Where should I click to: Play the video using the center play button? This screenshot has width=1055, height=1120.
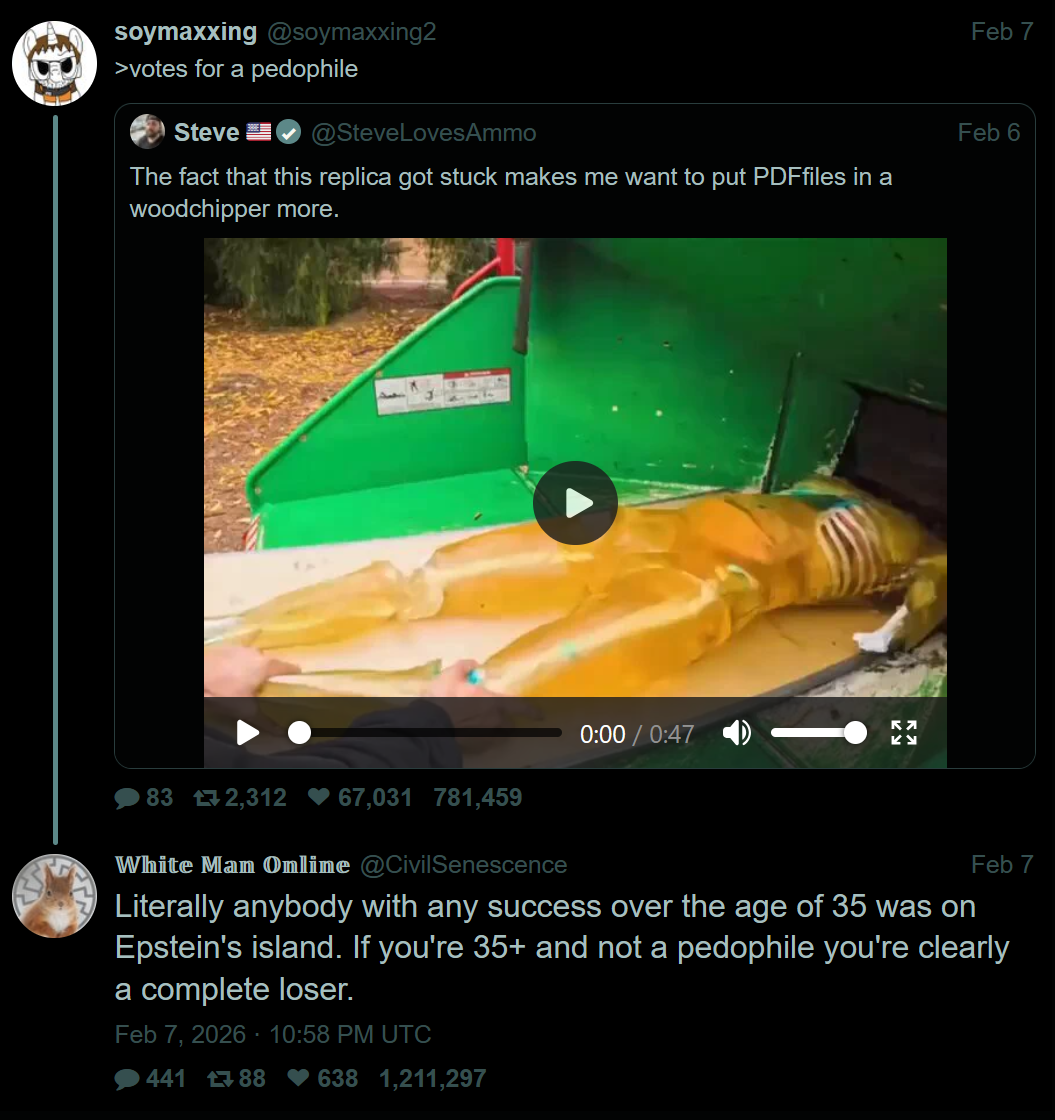575,503
